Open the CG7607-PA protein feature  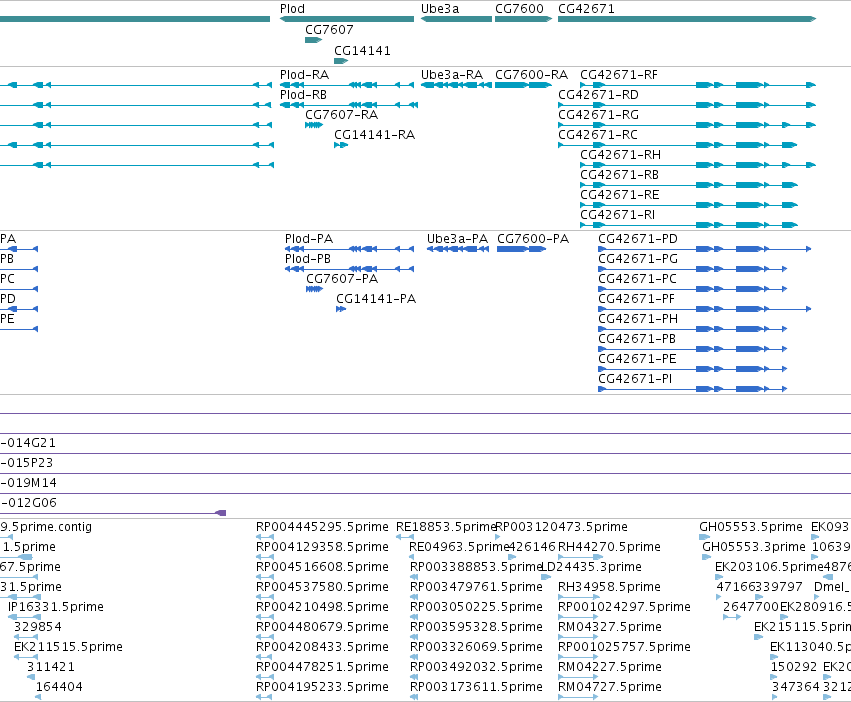coord(314,289)
